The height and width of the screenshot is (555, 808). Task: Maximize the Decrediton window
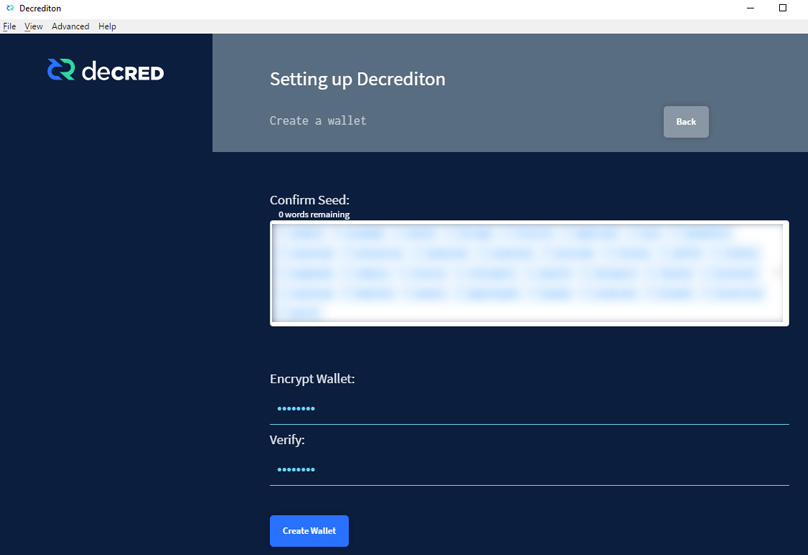point(782,8)
